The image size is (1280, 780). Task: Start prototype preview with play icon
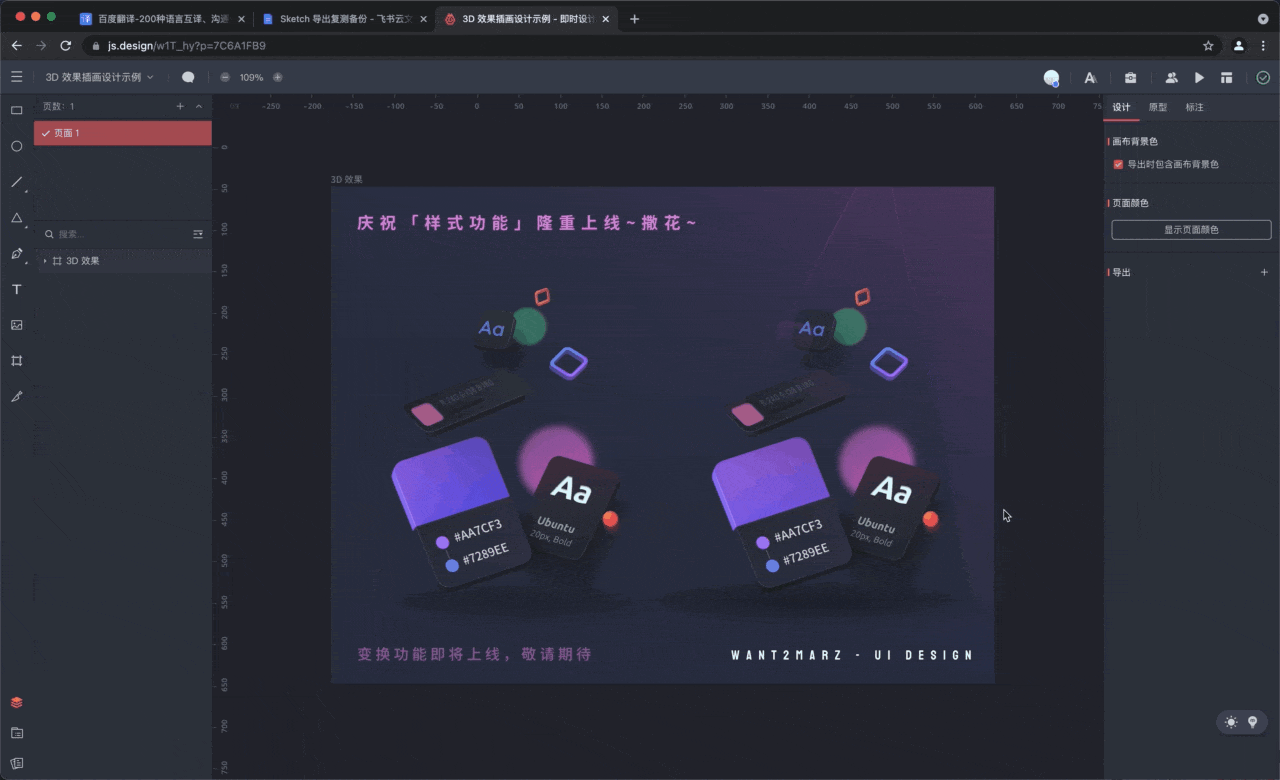click(x=1199, y=77)
